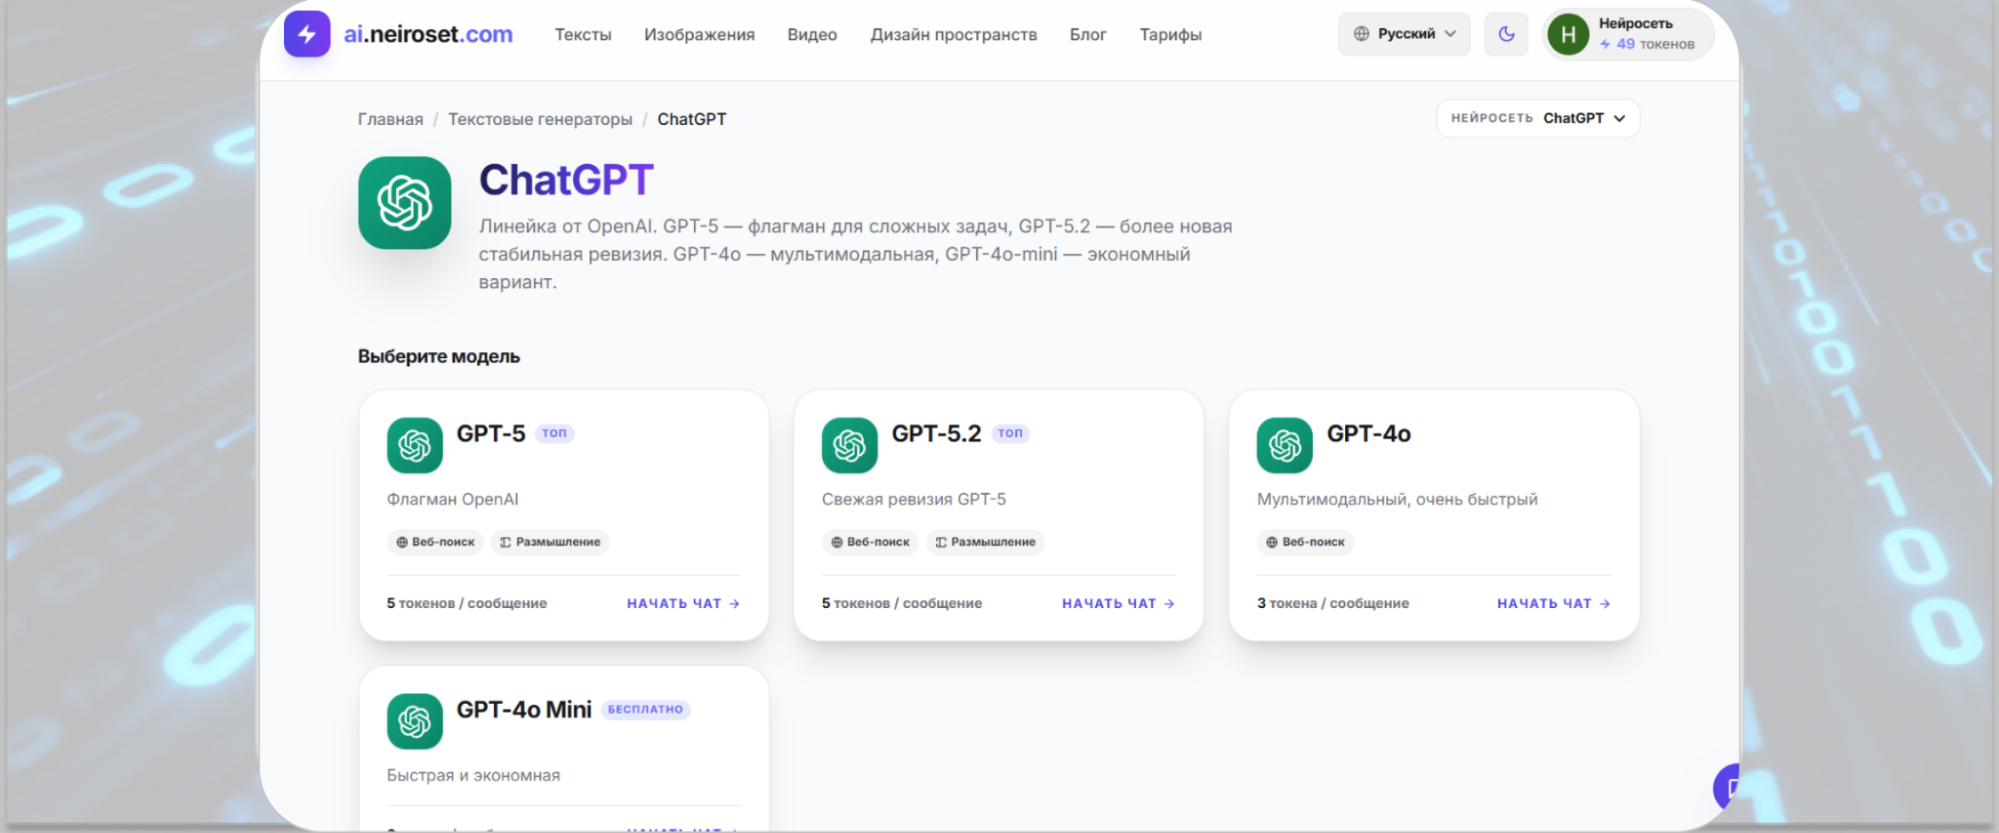Screen dimensions: 1999x833
Task: Start chat with GPT-4o
Action: coord(1553,603)
